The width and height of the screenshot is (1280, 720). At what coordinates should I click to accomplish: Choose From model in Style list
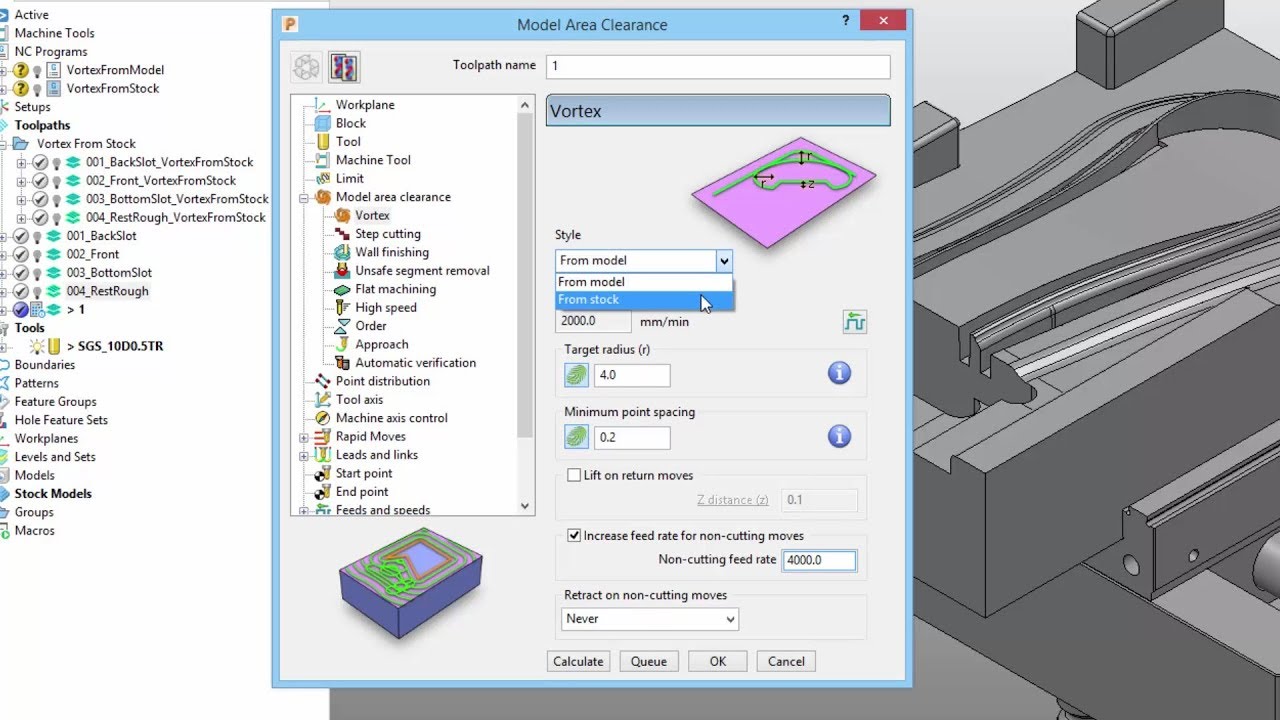pos(644,282)
